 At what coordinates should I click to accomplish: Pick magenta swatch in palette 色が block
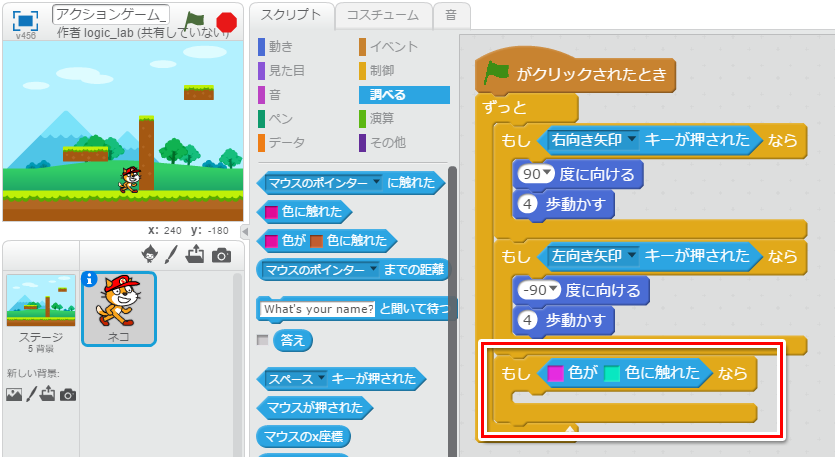pyautogui.click(x=272, y=241)
